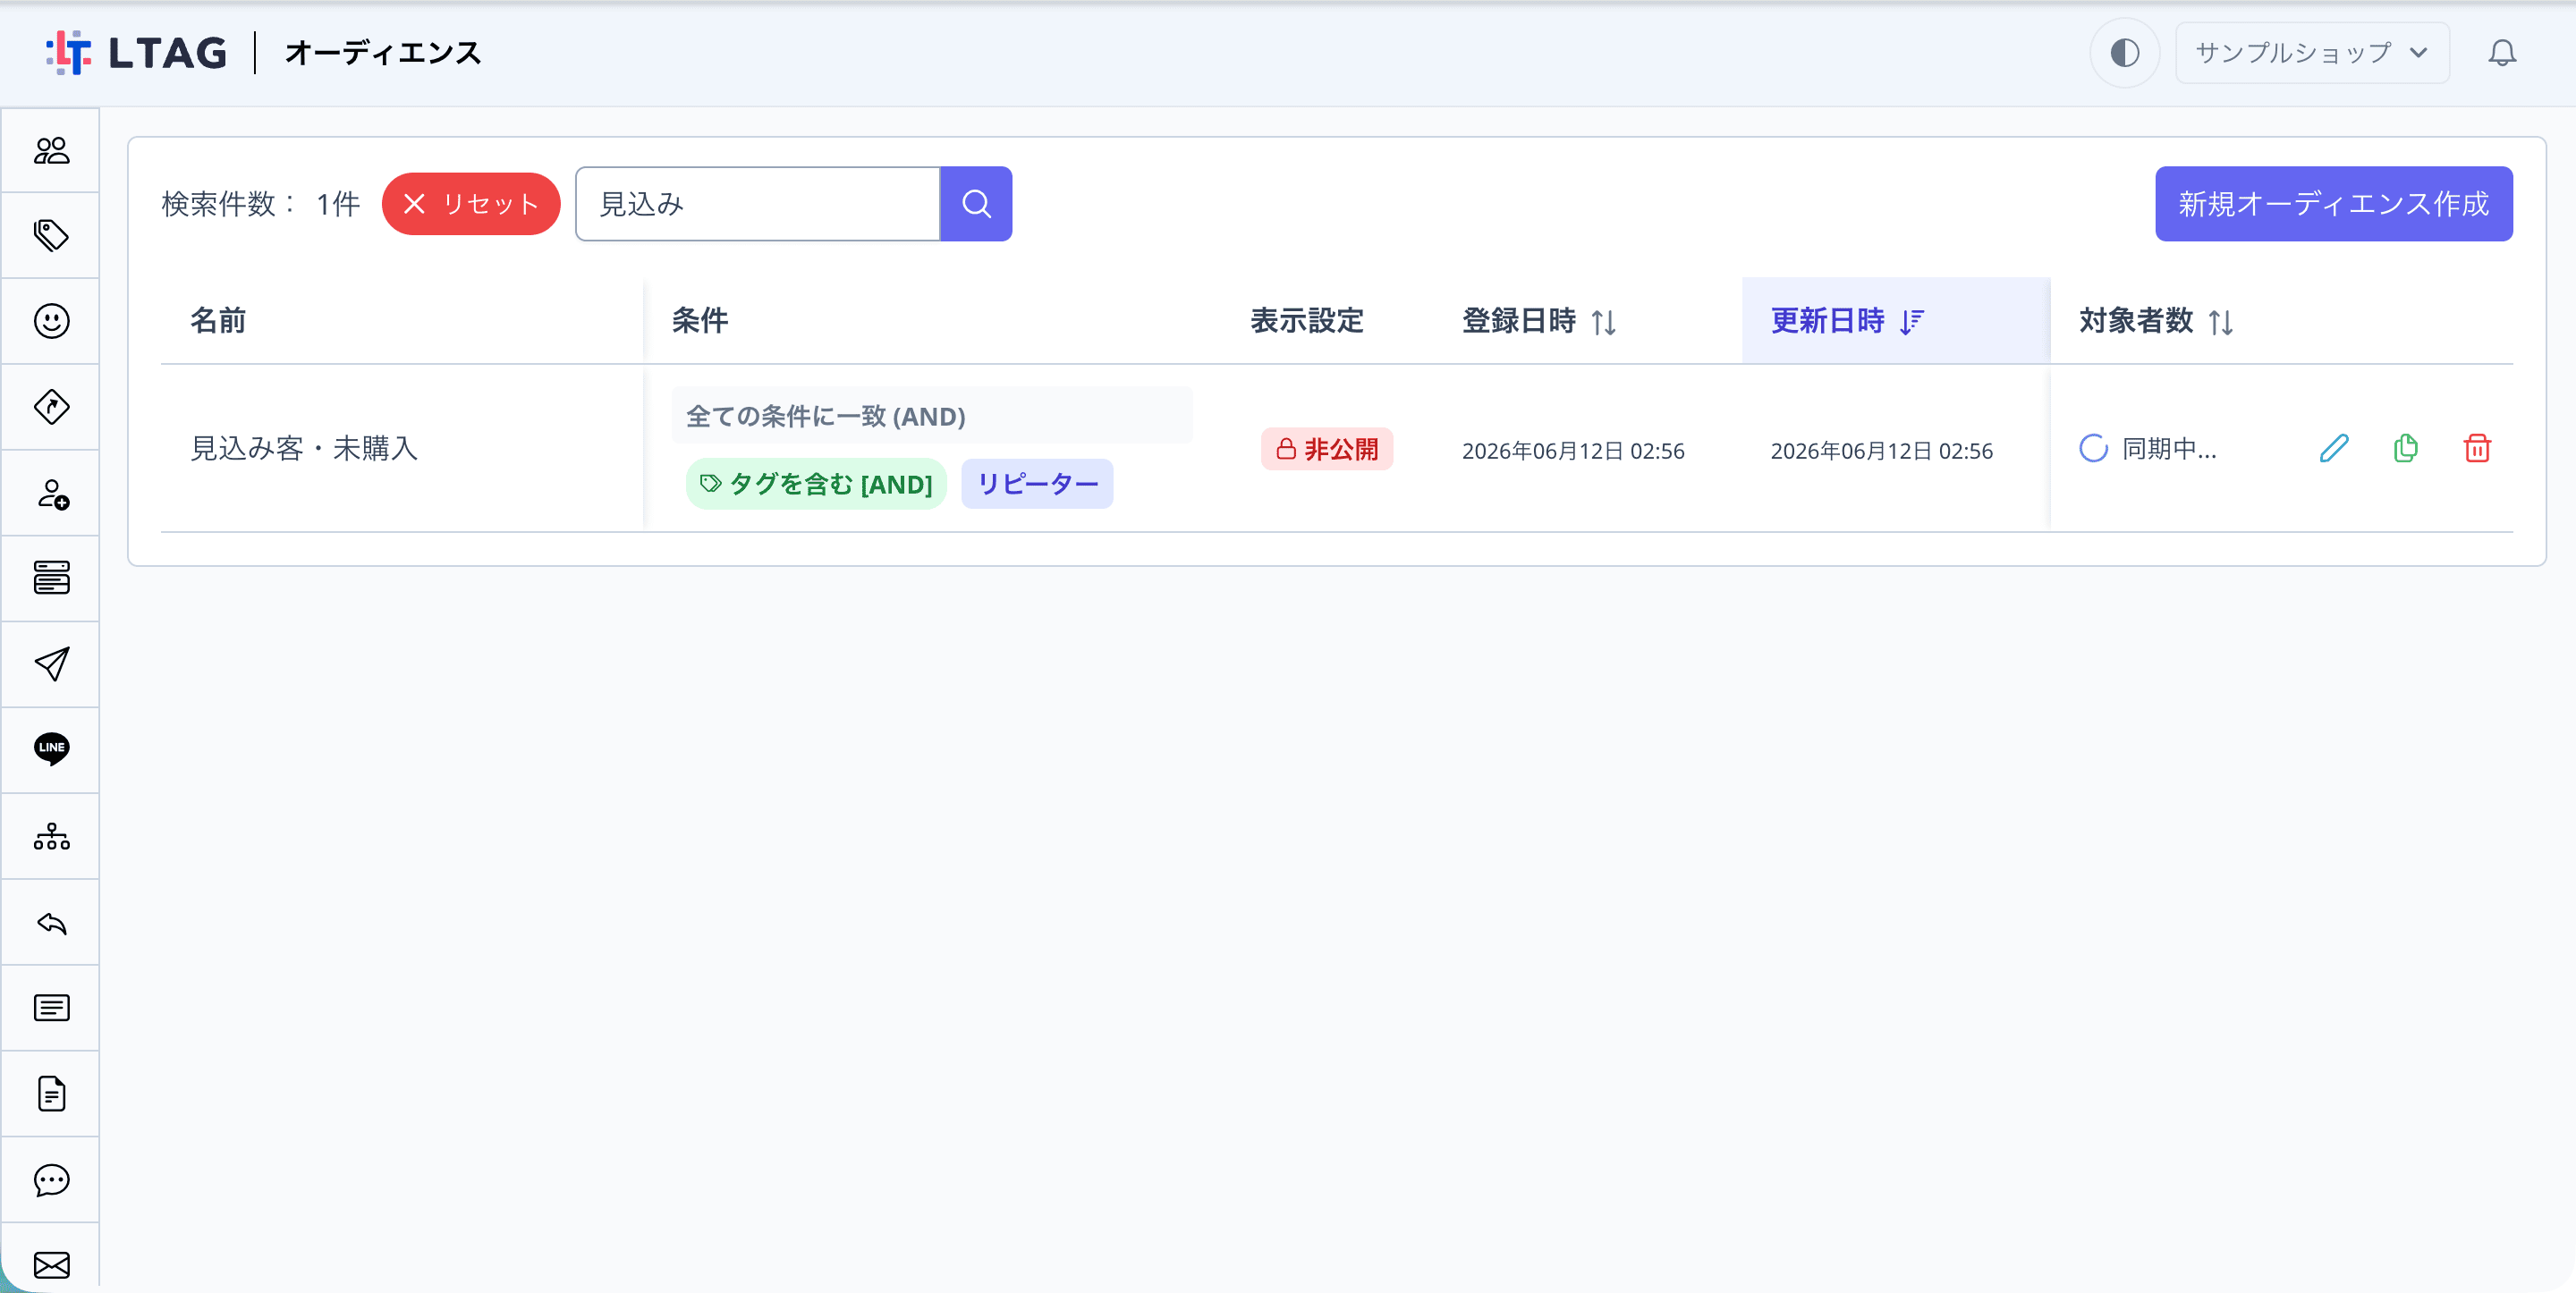
Task: Click 全ての条件に一致 (AND) label
Action: (826, 416)
